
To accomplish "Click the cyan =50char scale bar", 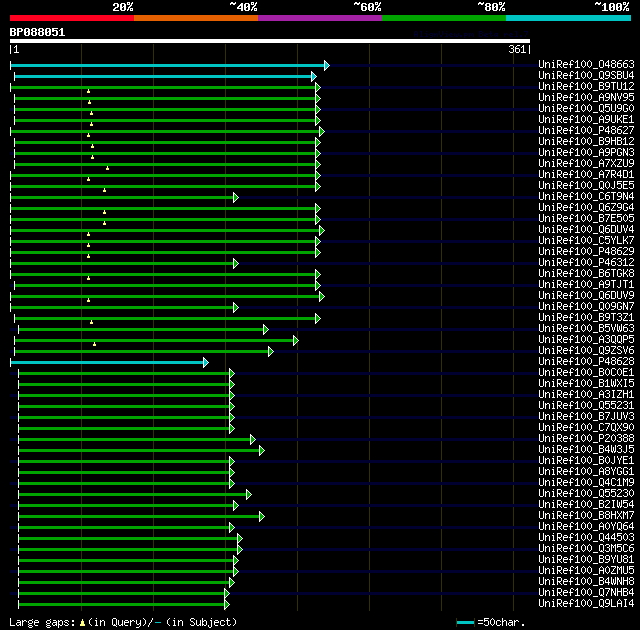I will click(x=465, y=623).
